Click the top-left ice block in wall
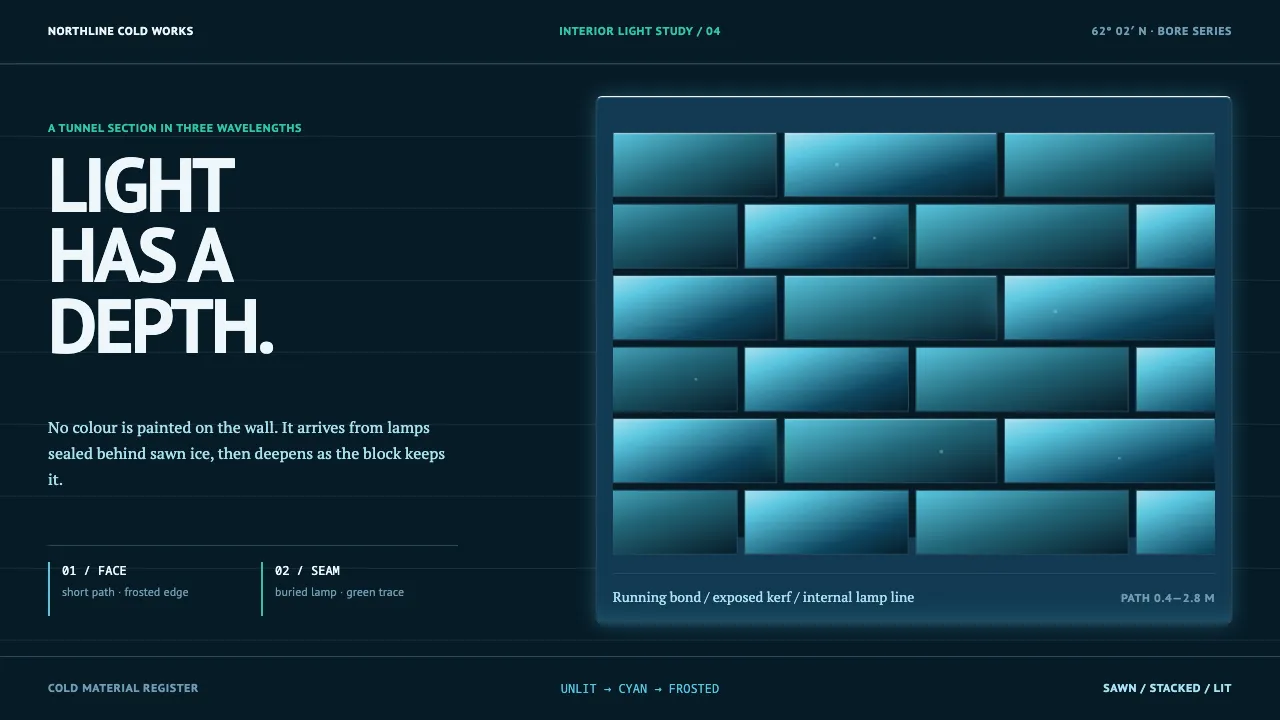This screenshot has width=1280, height=720. click(695, 165)
